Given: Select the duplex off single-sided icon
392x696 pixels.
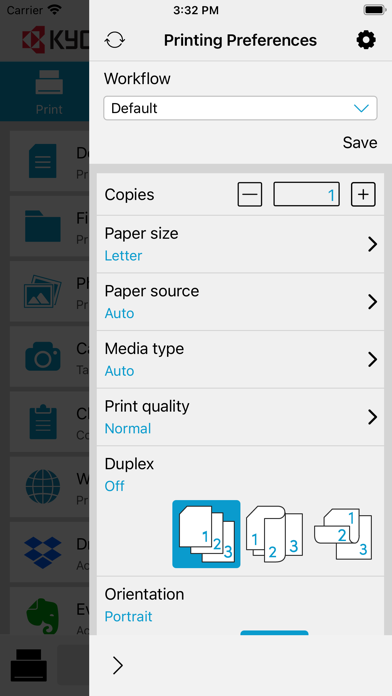Looking at the screenshot, I should click(206, 534).
